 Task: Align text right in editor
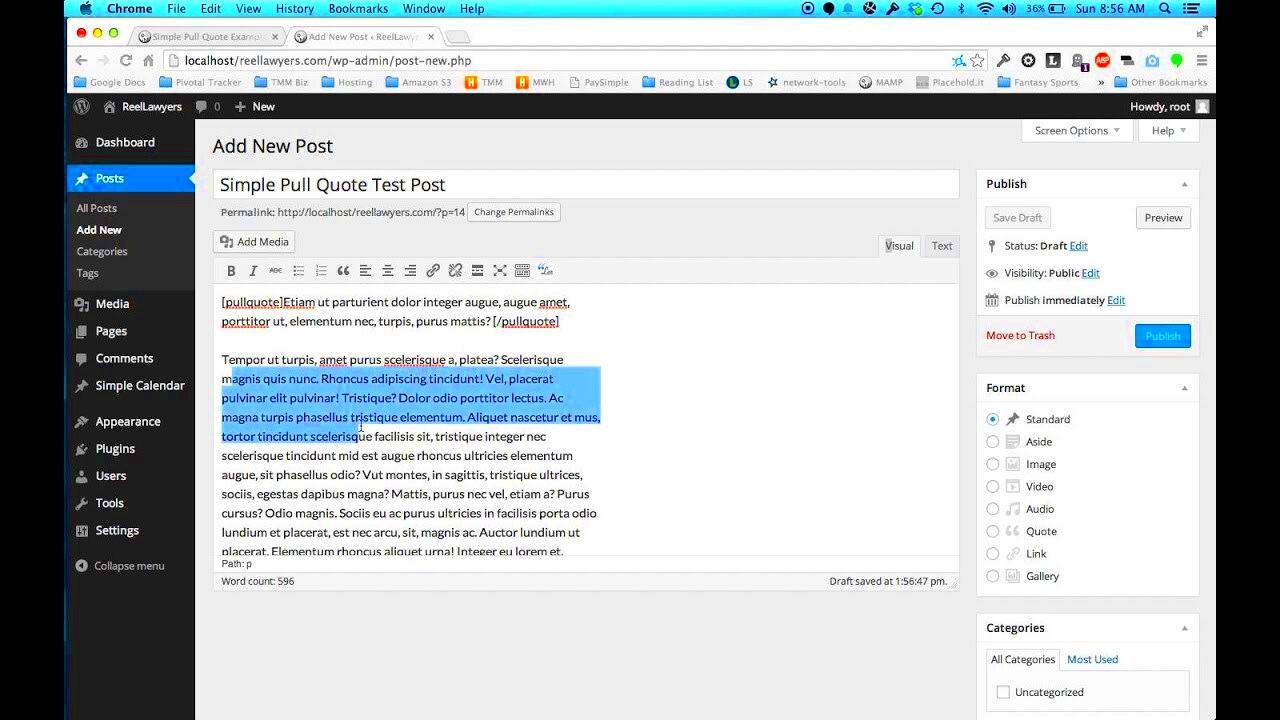[410, 271]
